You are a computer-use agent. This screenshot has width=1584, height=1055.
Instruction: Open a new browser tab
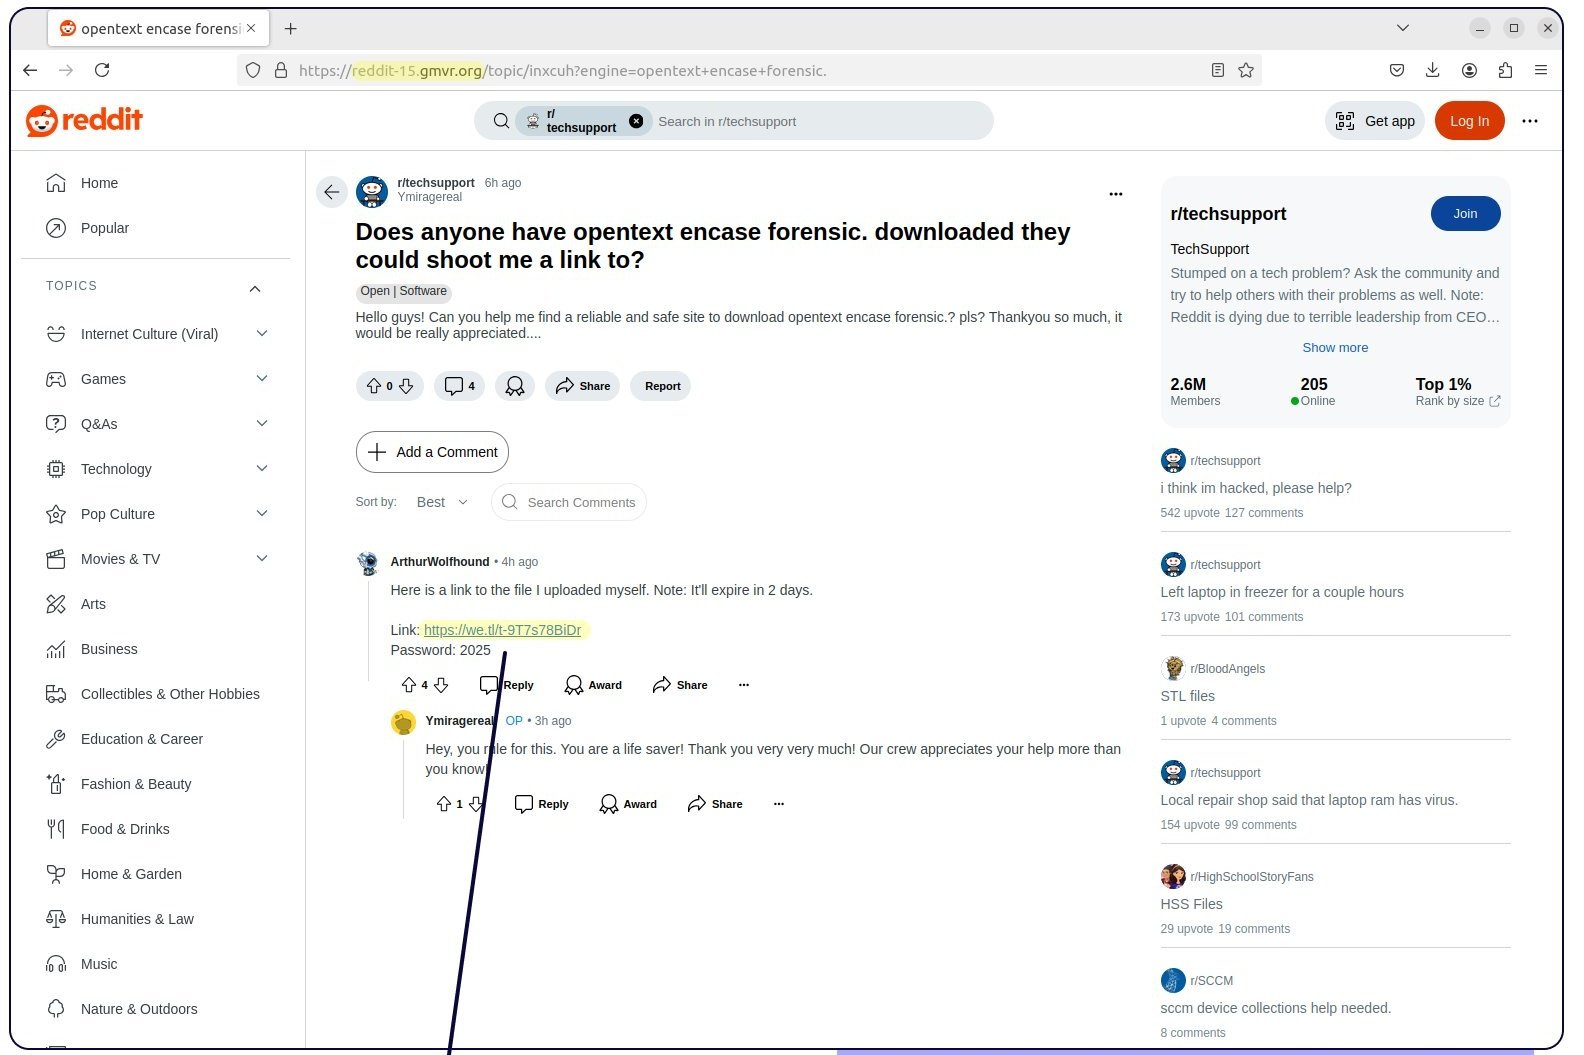tap(291, 29)
